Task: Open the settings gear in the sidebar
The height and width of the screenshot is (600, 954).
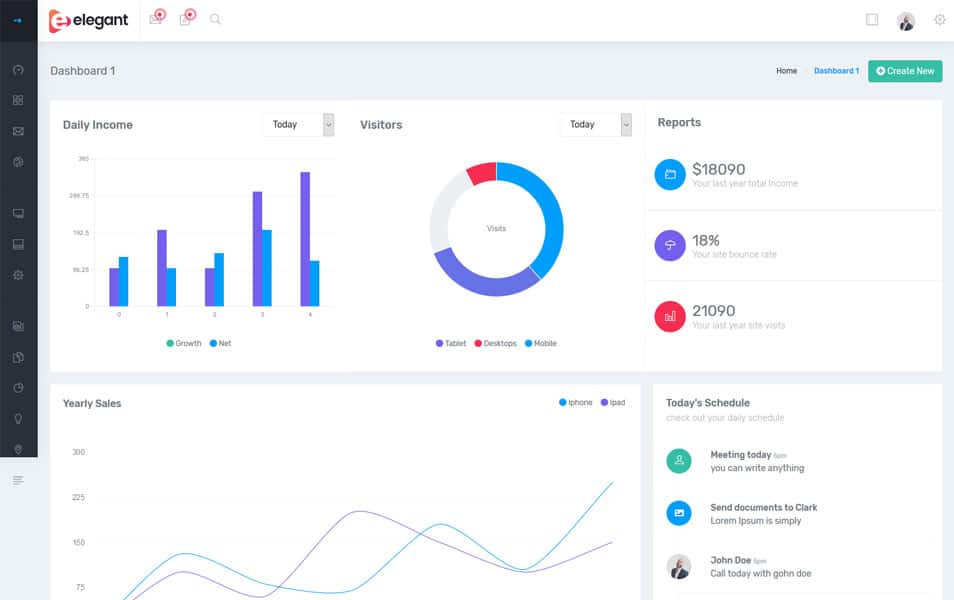Action: pos(18,274)
